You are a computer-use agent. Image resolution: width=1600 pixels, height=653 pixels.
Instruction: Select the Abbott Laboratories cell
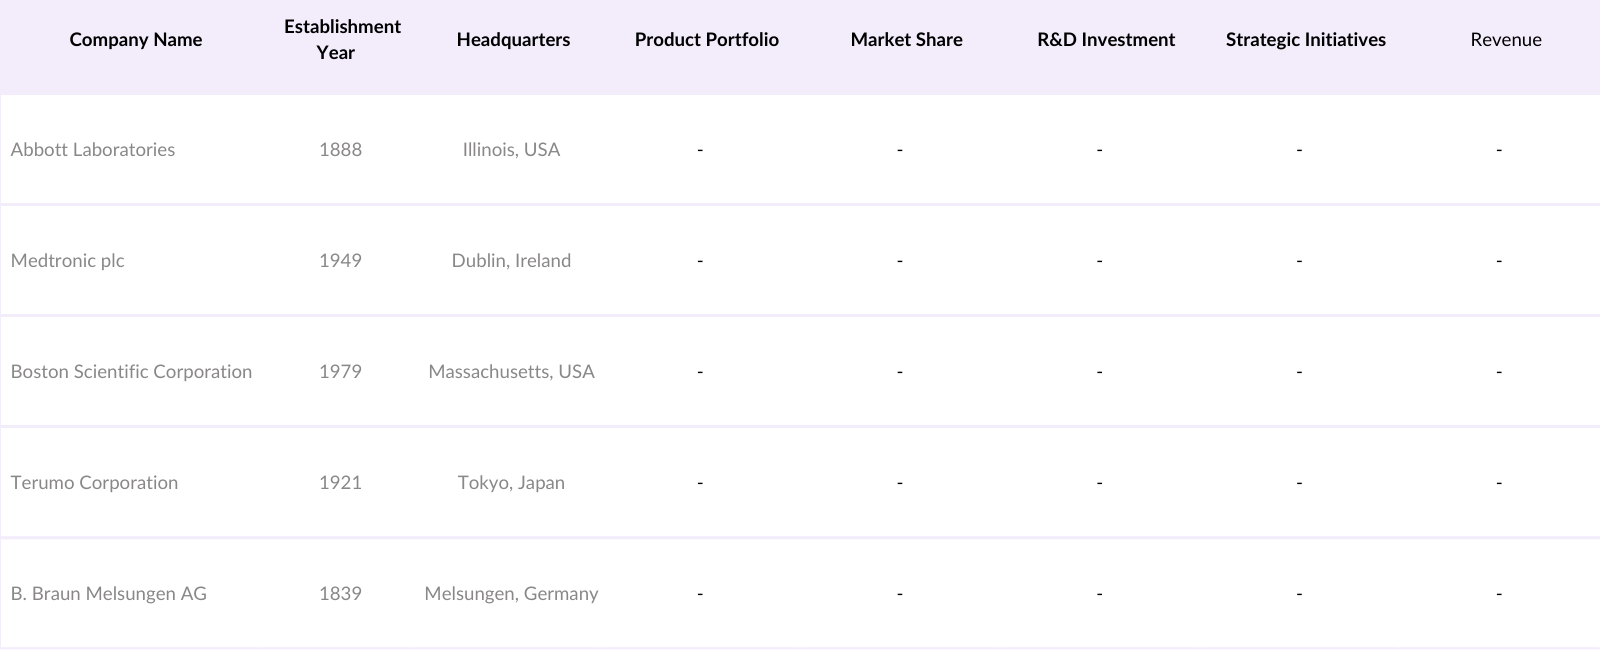coord(93,150)
